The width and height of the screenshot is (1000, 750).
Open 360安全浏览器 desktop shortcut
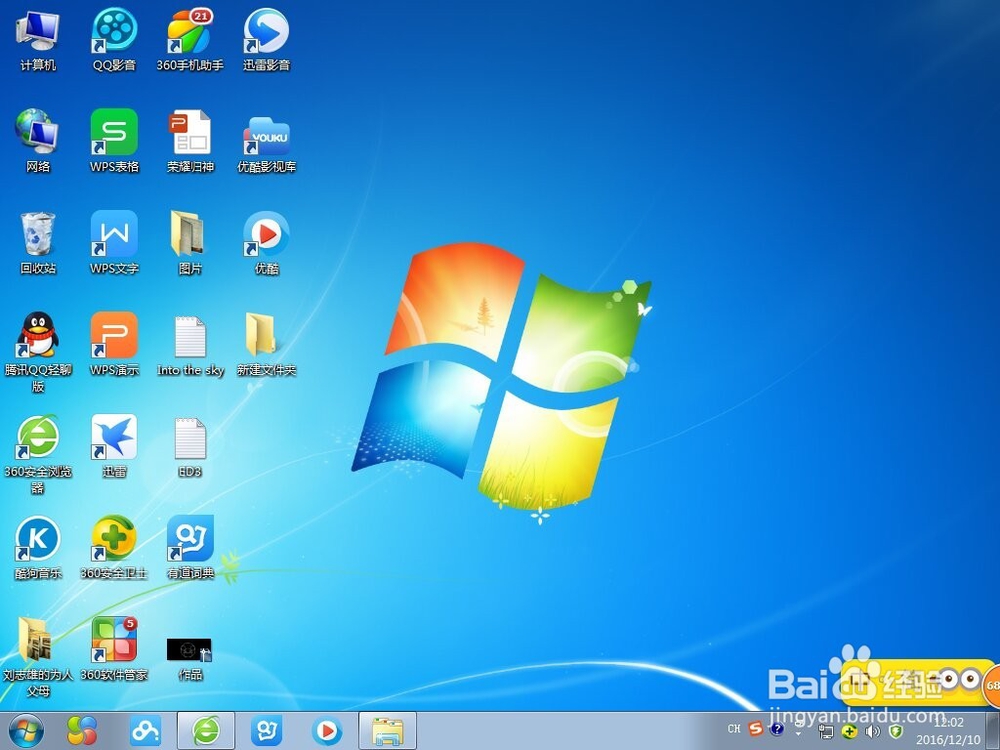tap(38, 454)
